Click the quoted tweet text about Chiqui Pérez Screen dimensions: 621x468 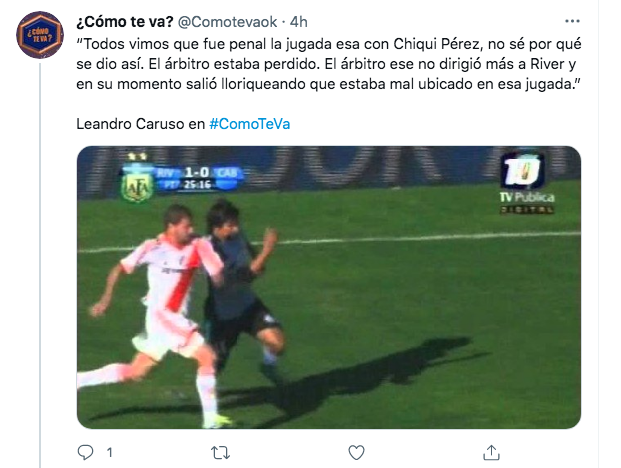click(x=329, y=64)
